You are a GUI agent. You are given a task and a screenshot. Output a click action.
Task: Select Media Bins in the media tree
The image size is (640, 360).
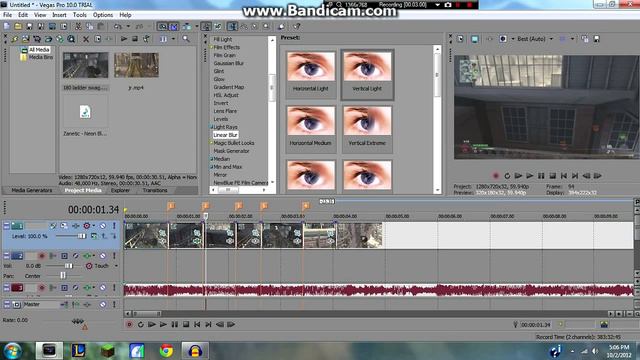tap(40, 57)
